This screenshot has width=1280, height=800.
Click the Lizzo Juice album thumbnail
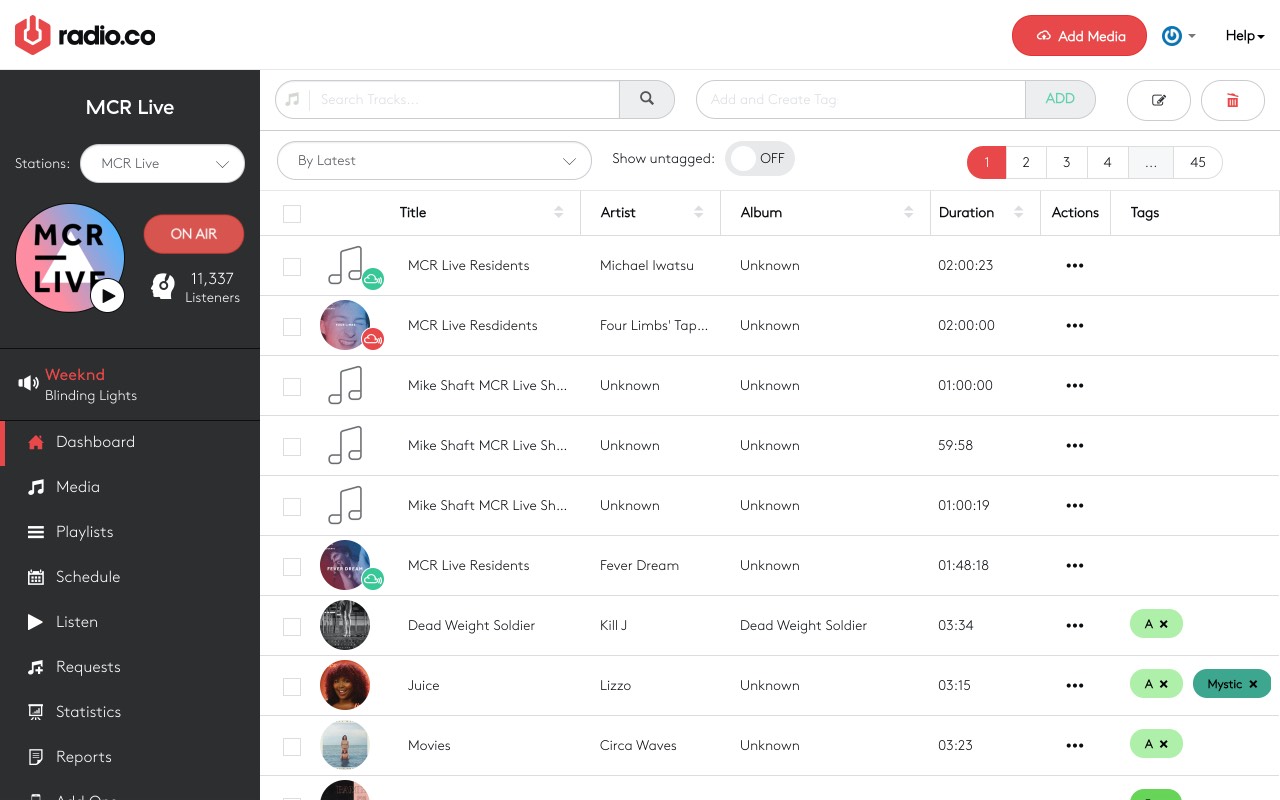click(345, 685)
